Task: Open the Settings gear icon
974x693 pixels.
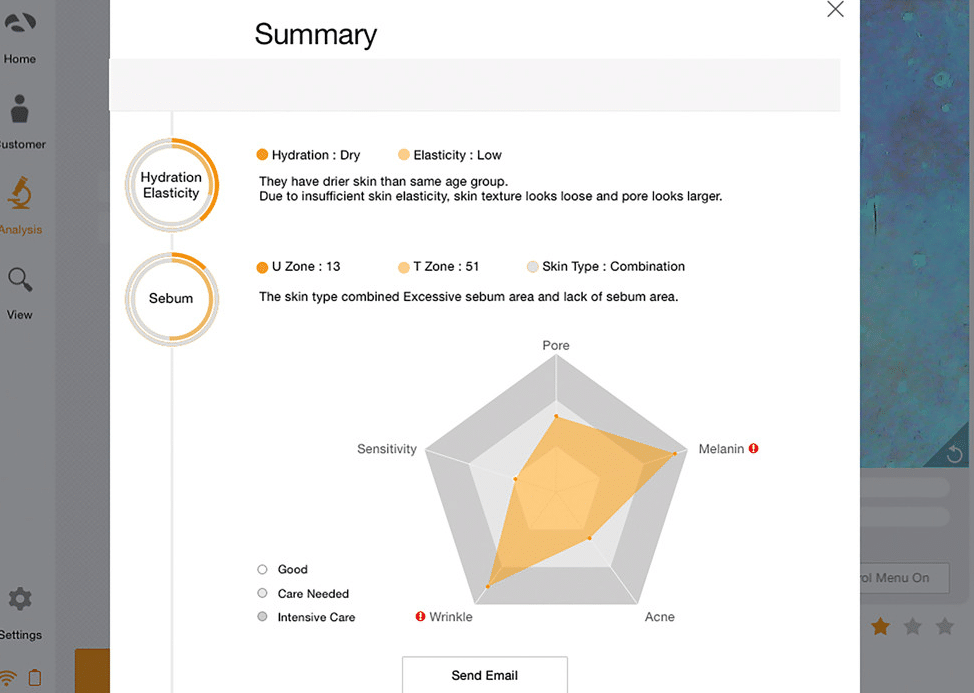Action: [20, 600]
